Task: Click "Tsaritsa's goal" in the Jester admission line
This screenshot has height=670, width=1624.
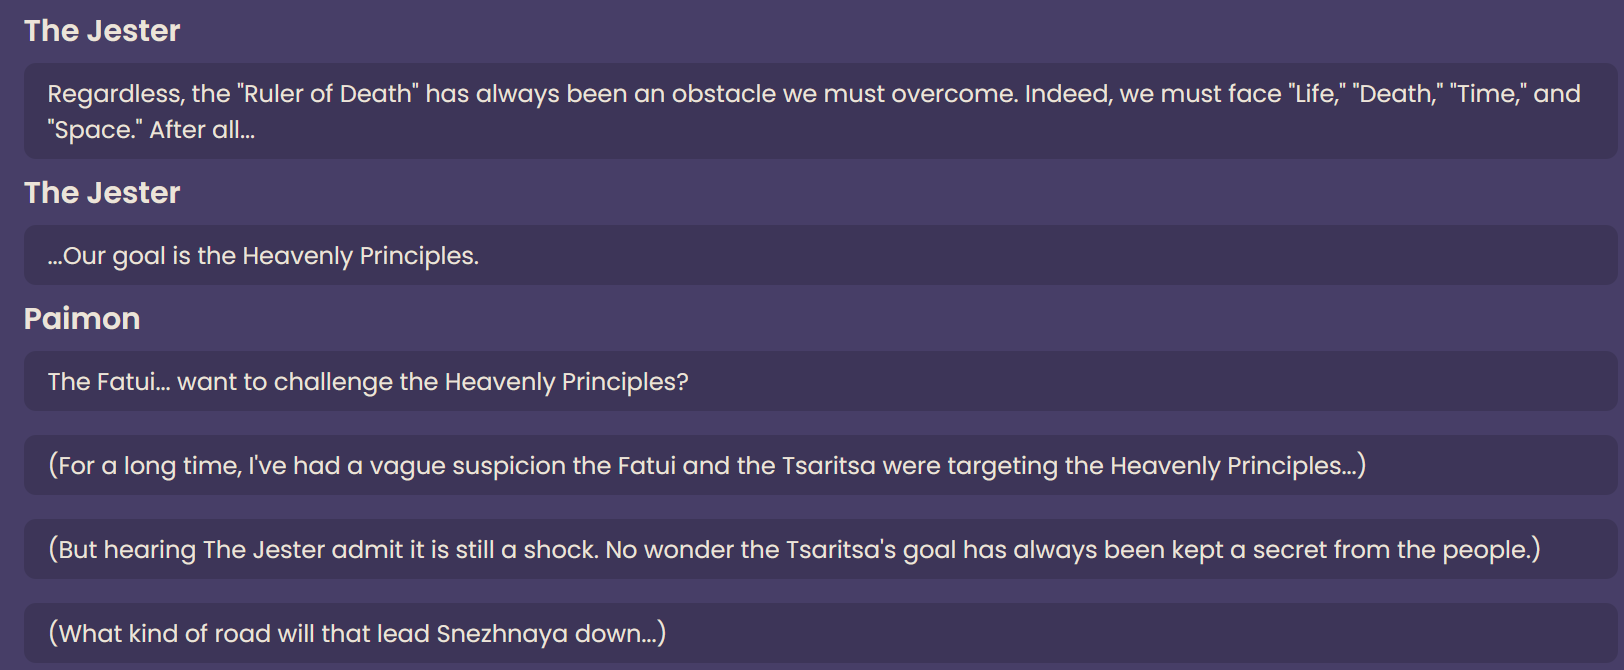Action: pyautogui.click(x=871, y=550)
